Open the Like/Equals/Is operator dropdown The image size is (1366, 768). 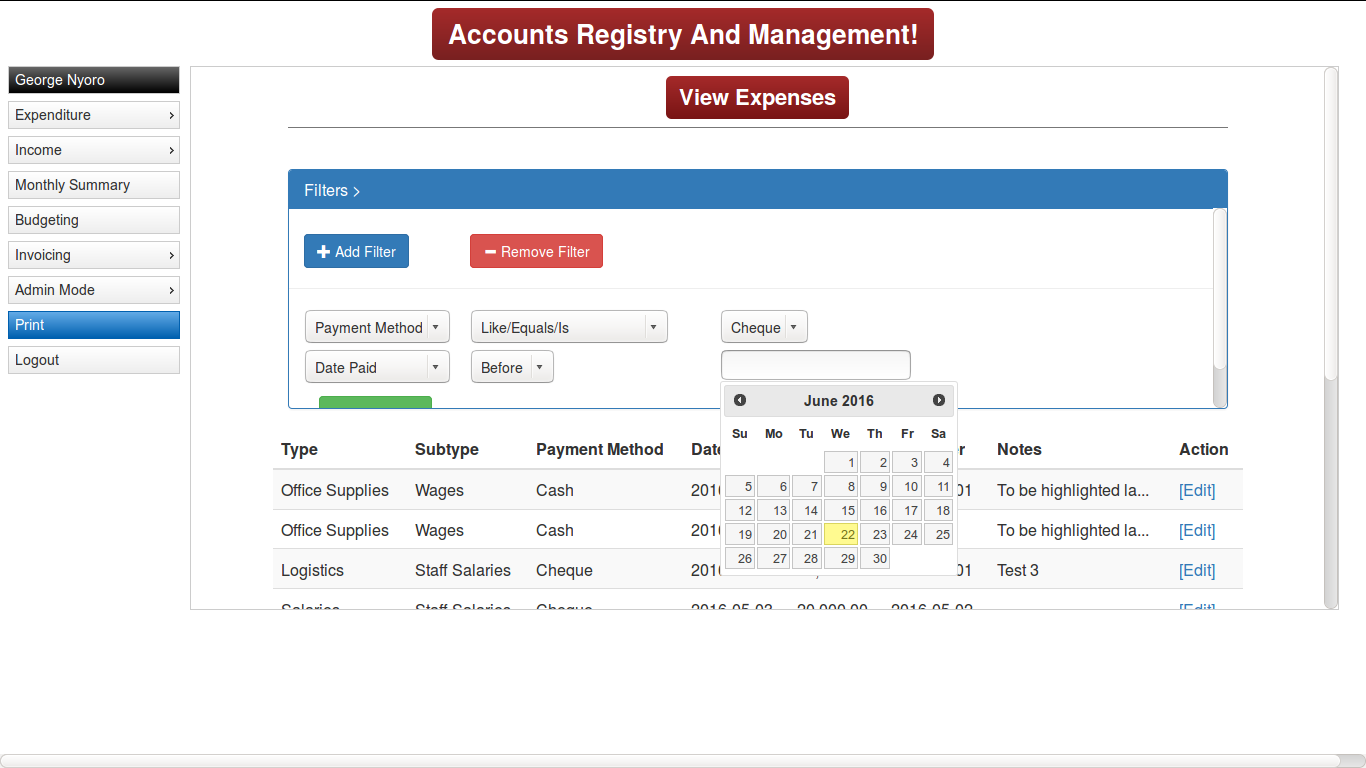click(568, 328)
